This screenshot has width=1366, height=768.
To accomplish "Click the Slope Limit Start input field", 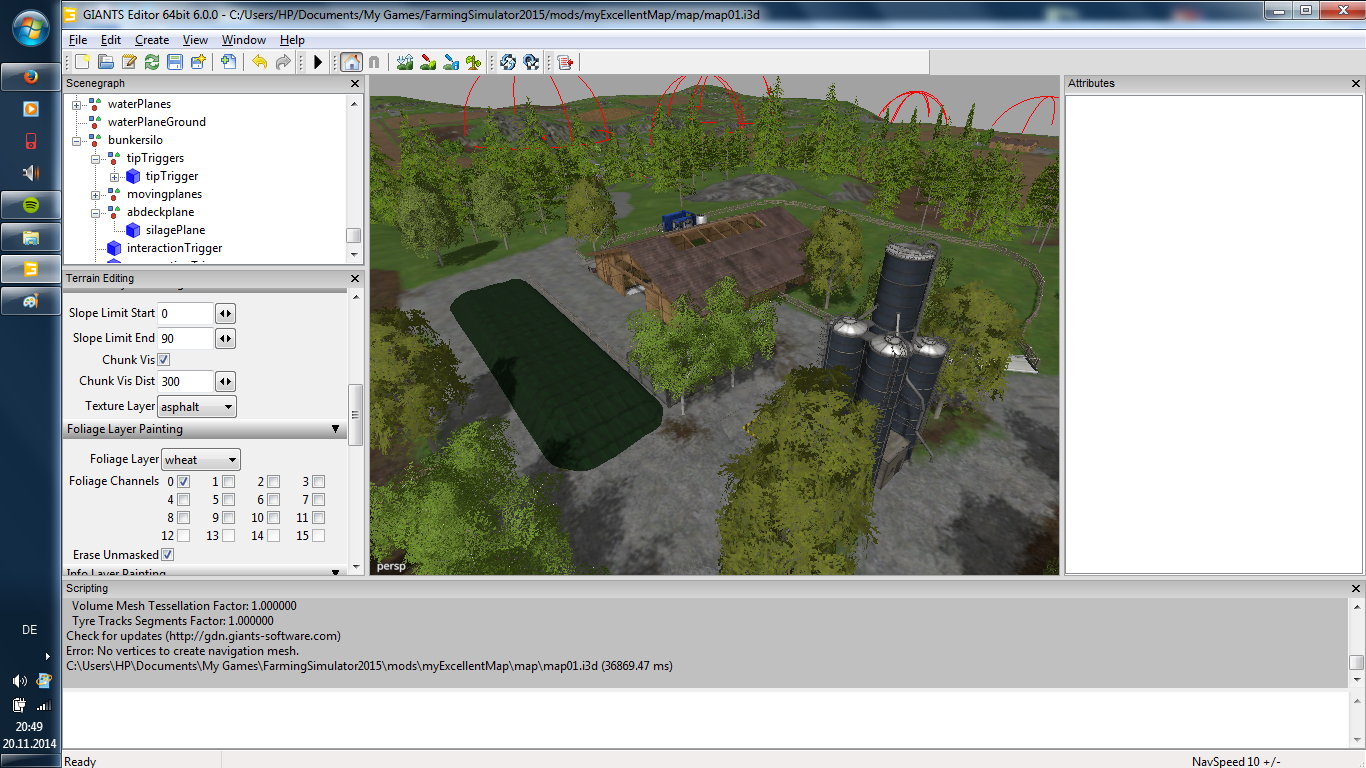I will (x=186, y=314).
